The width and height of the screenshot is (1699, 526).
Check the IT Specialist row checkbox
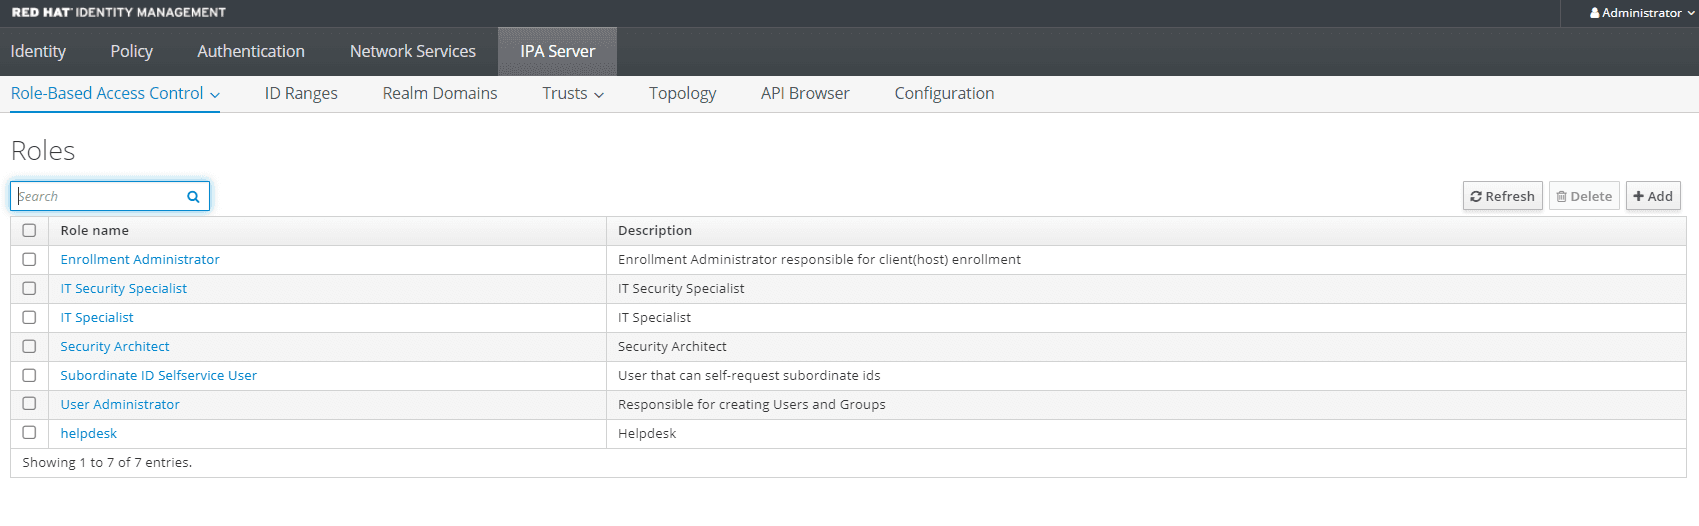coord(29,317)
